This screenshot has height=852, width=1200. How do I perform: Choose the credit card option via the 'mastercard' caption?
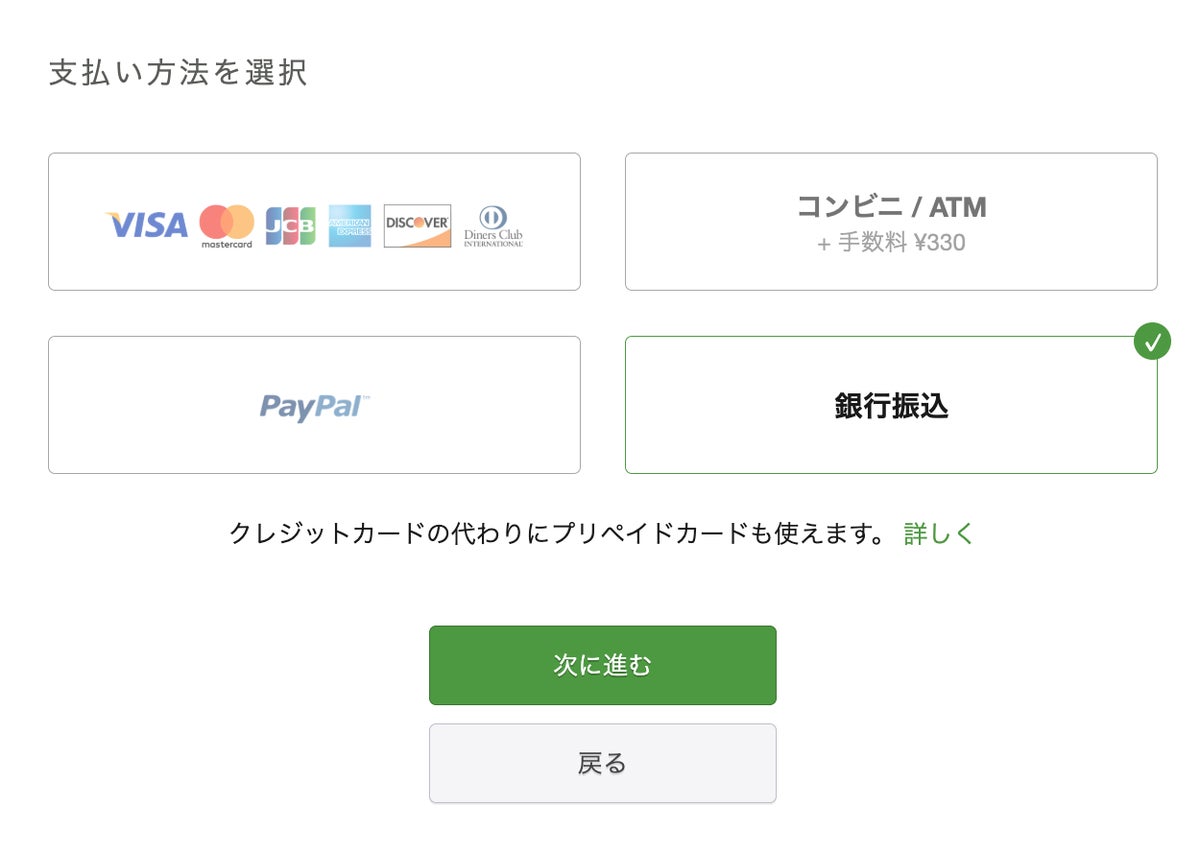pyautogui.click(x=227, y=244)
